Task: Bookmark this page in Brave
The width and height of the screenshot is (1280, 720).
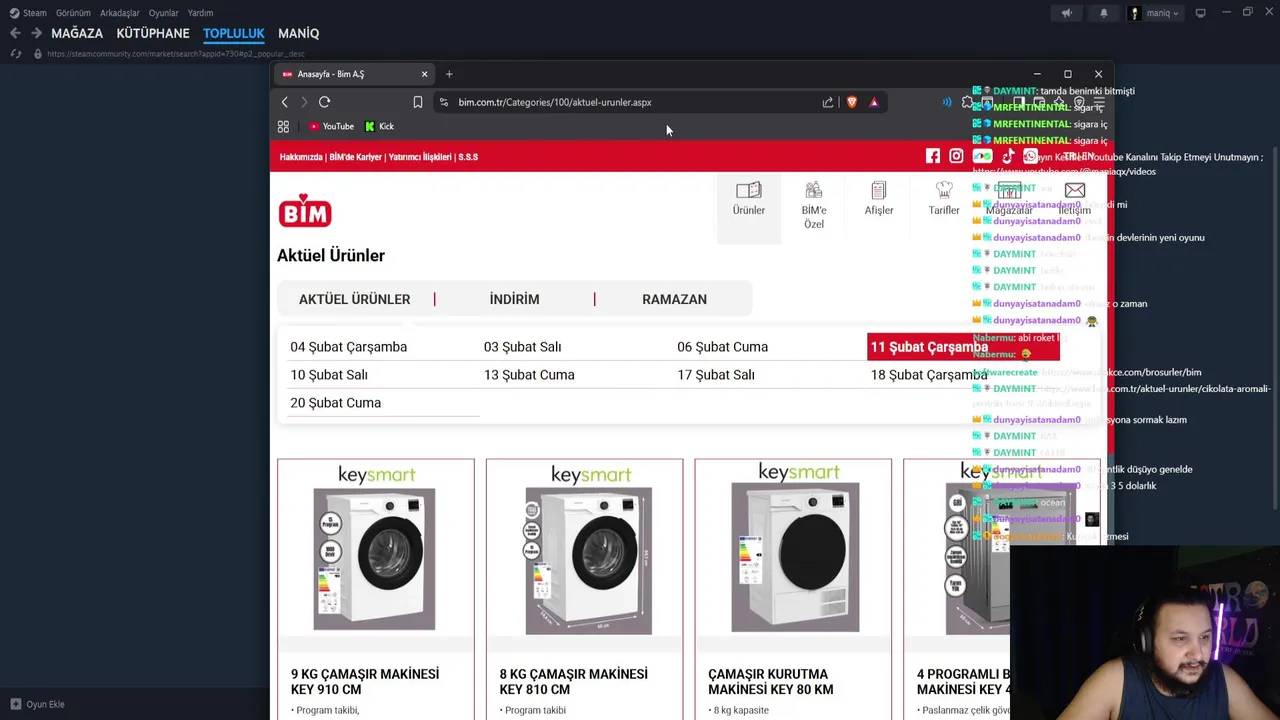Action: 418,102
